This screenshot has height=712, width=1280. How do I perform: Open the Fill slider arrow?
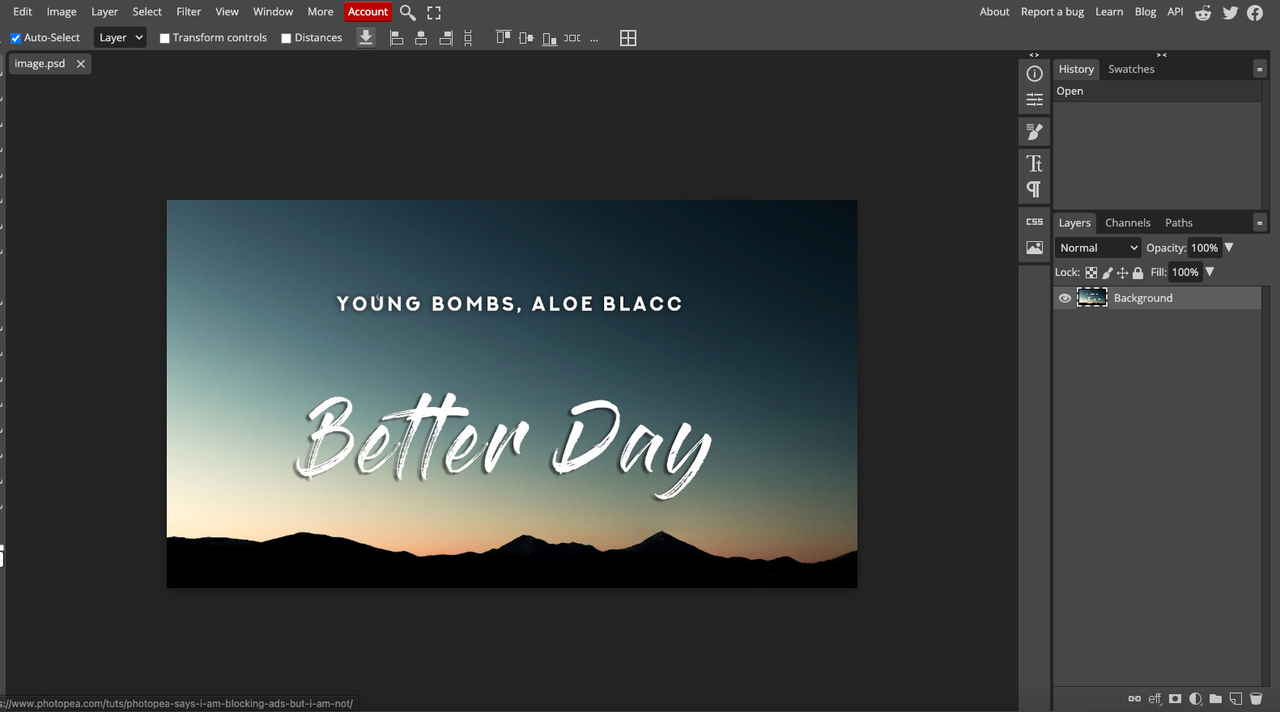[x=1209, y=272]
